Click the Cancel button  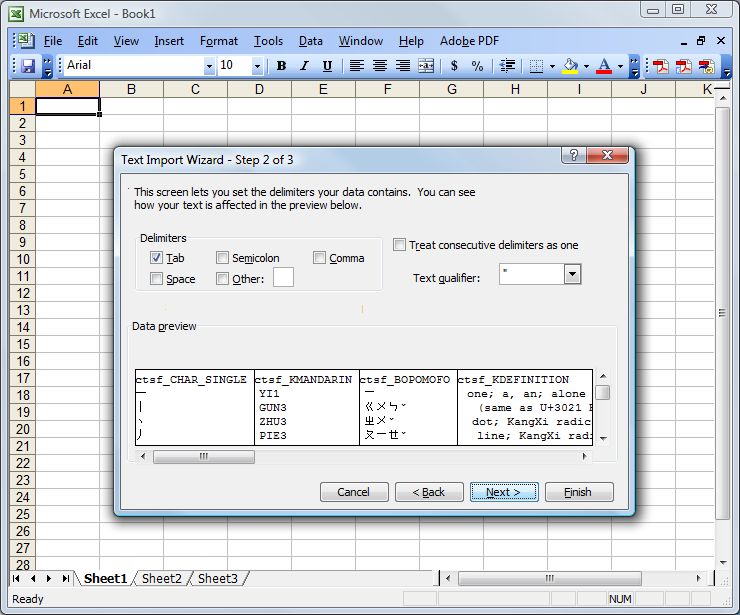click(354, 492)
